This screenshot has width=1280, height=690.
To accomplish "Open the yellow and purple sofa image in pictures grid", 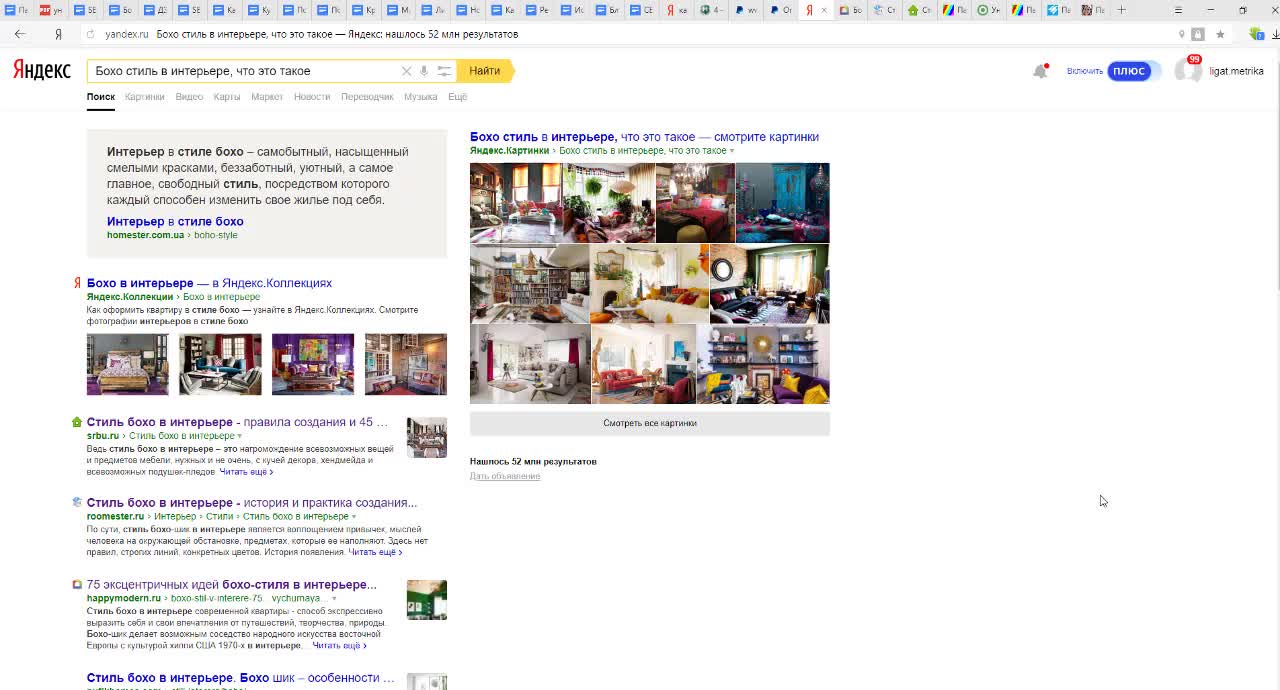I will point(763,364).
